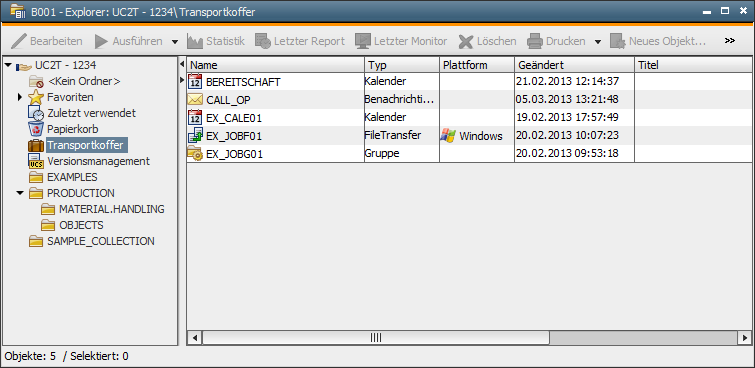Open the Ausführen dropdown arrow
This screenshot has height=368, width=755.
pos(175,42)
